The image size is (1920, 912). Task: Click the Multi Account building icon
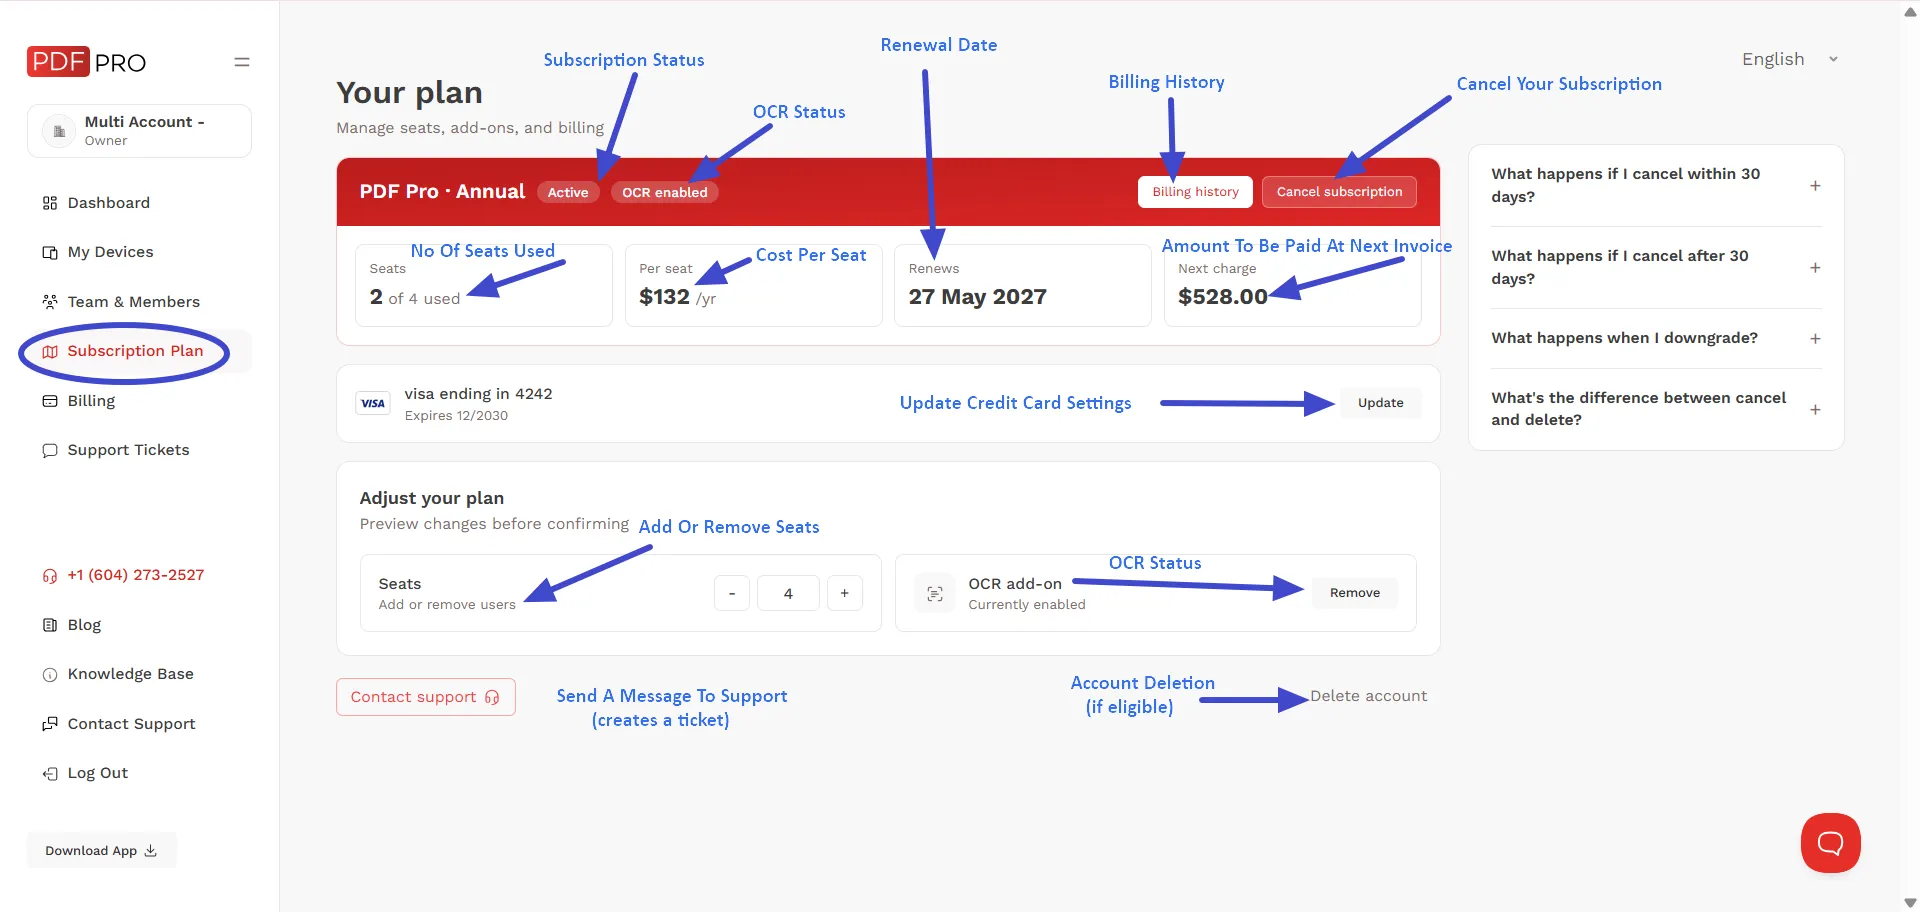pos(59,131)
